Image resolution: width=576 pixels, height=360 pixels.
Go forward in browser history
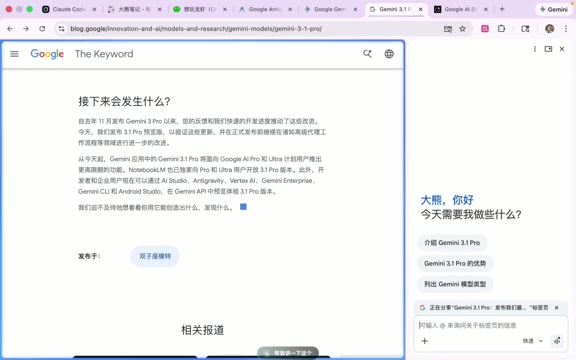(26, 29)
